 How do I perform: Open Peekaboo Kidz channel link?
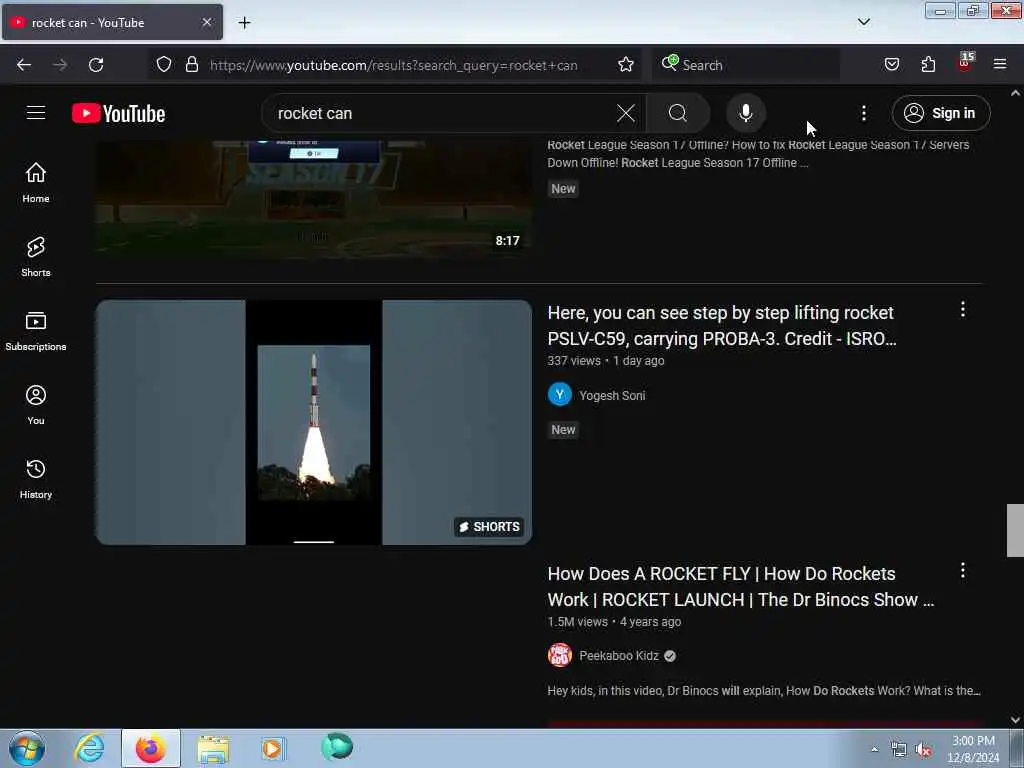pyautogui.click(x=619, y=656)
